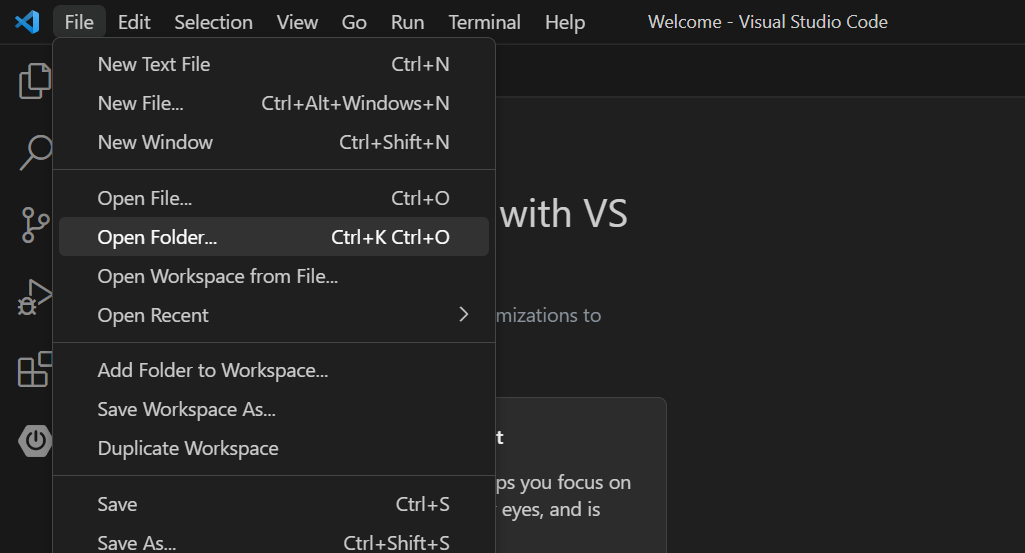1025x553 pixels.
Task: Choose Save Workspace As... entry
Action: (274, 409)
